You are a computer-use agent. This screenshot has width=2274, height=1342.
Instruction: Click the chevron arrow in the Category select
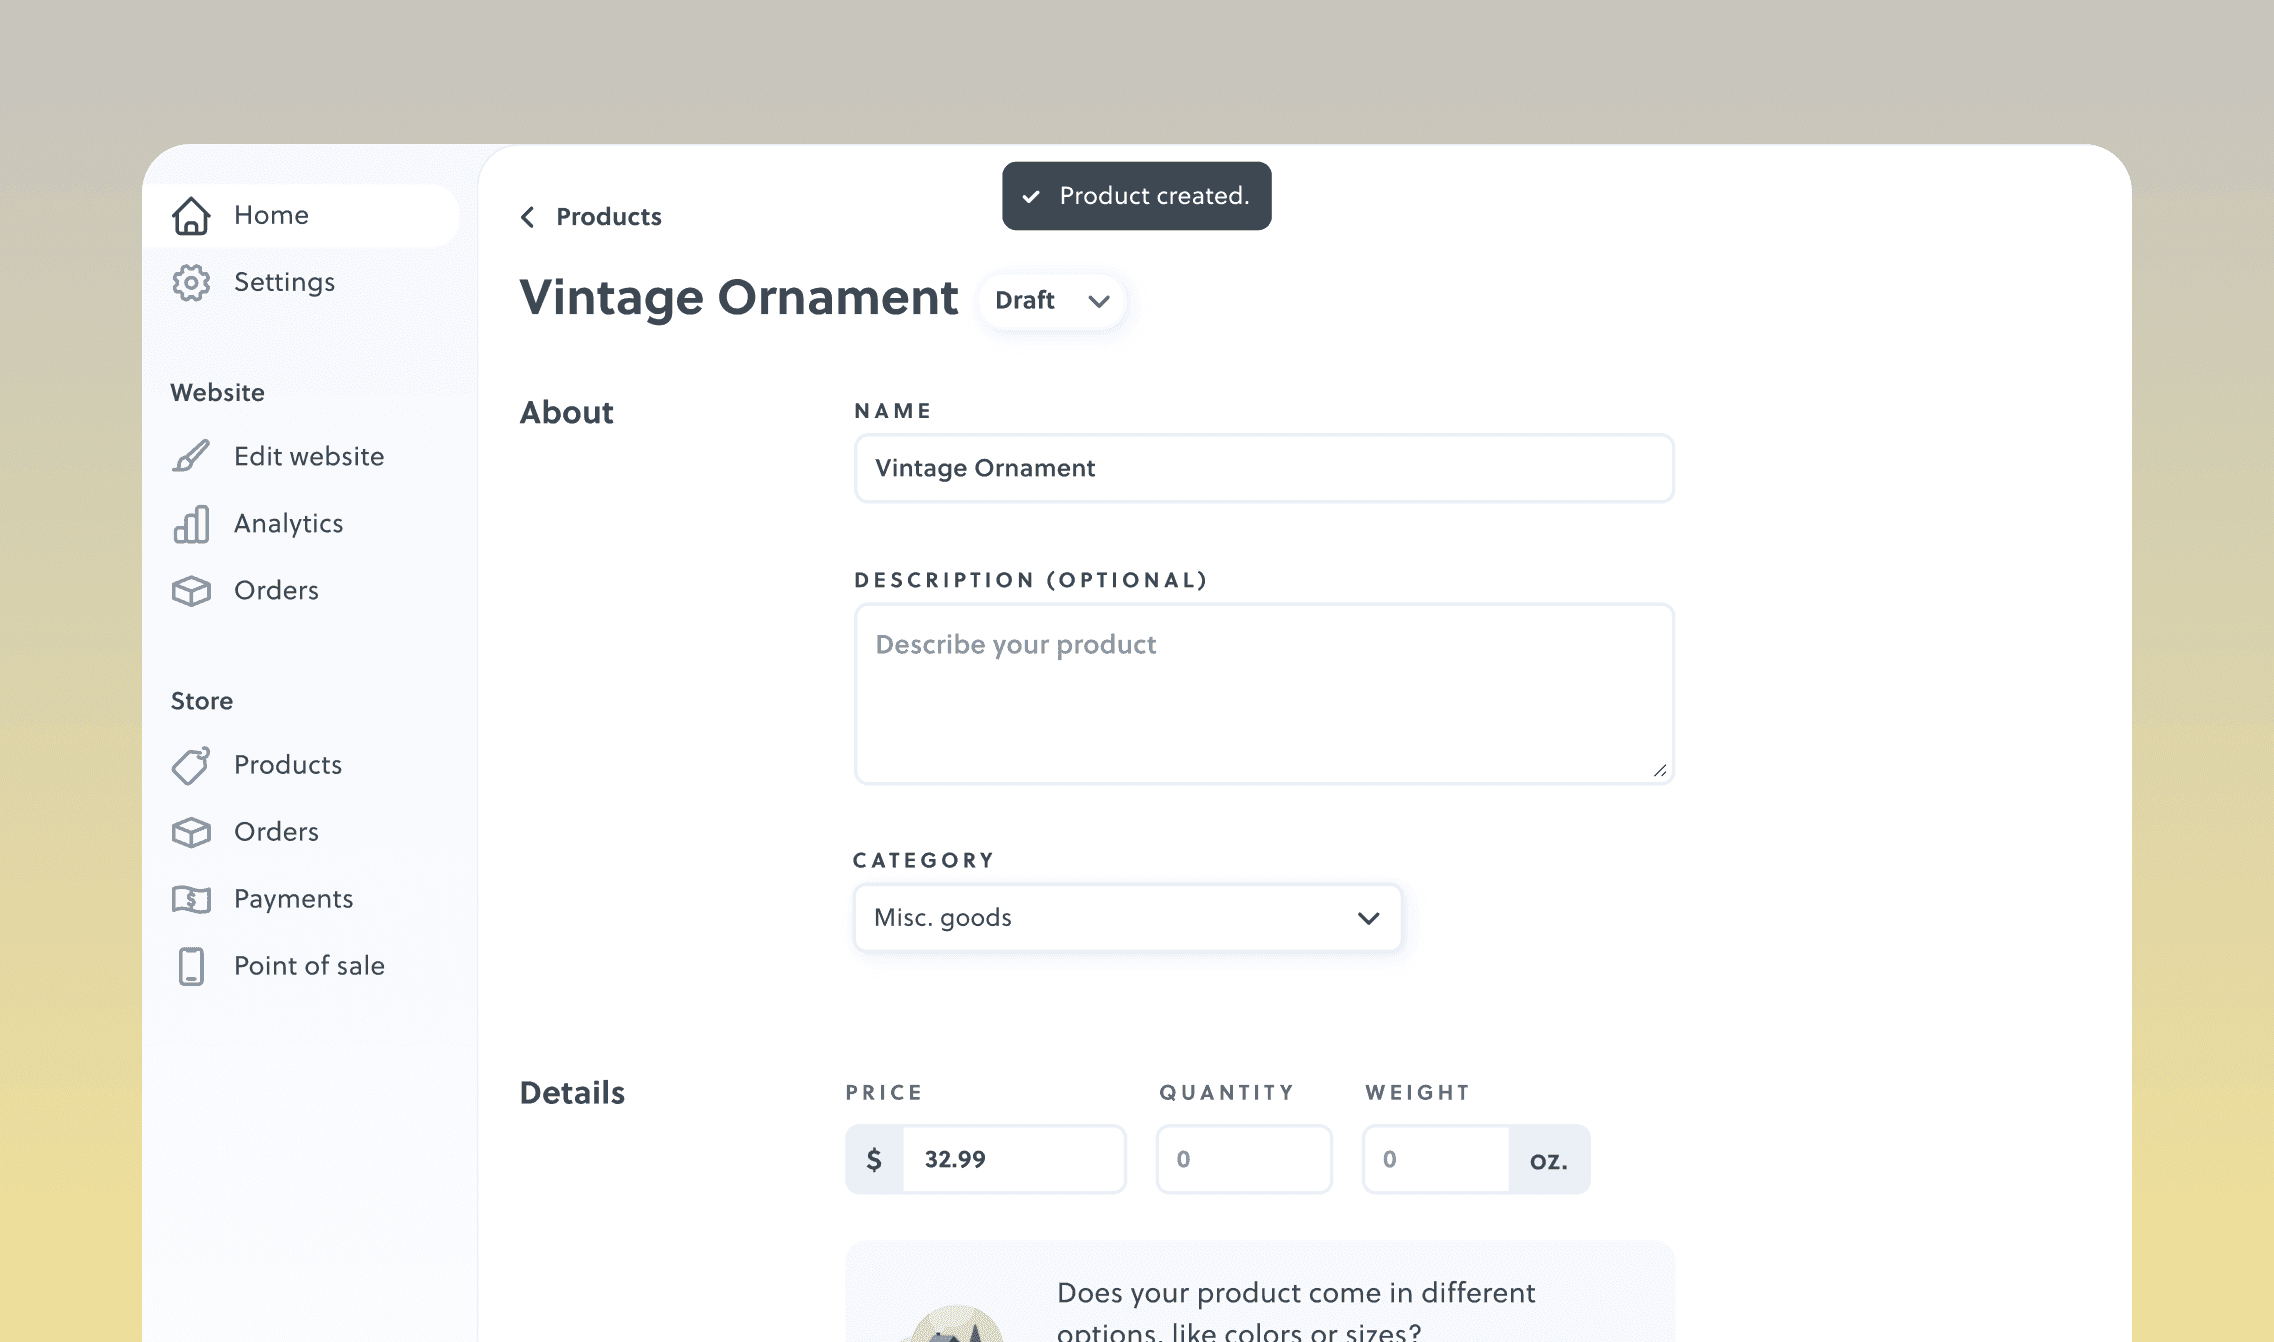pyautogui.click(x=1368, y=918)
